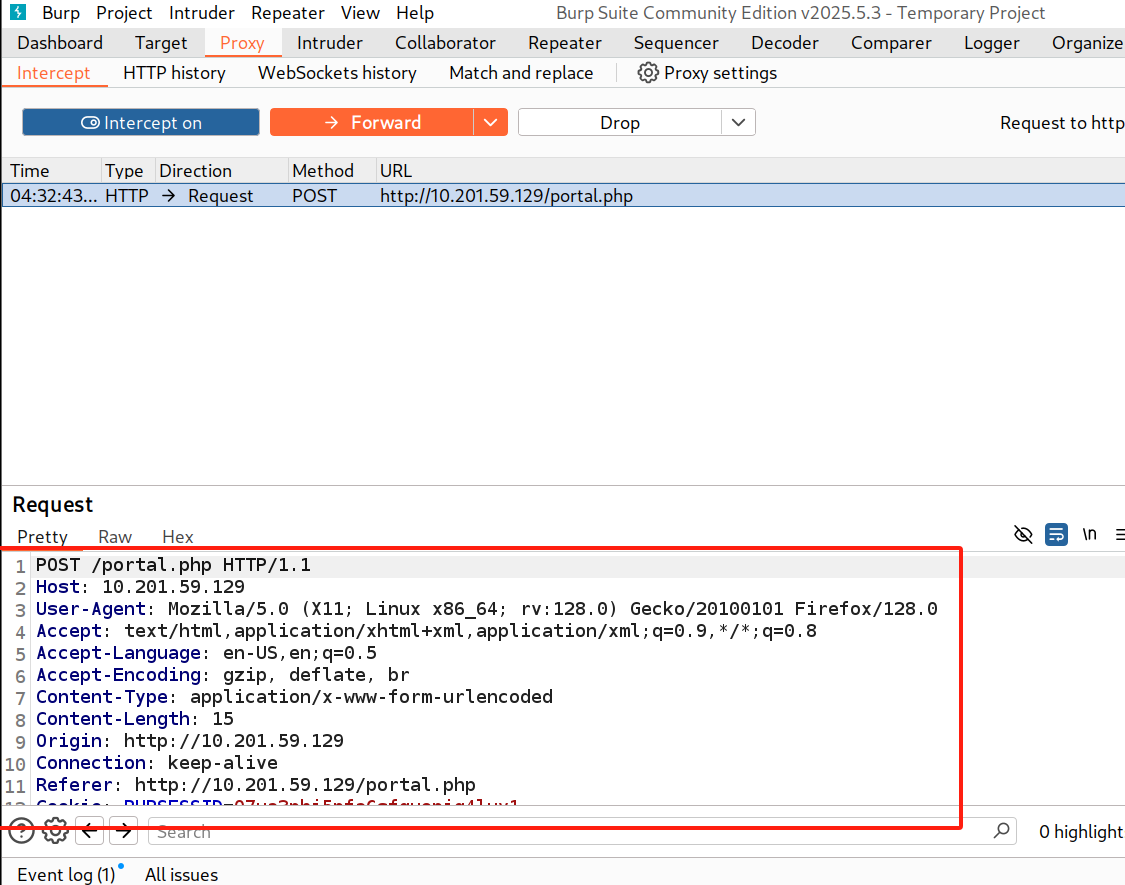Turn off the Intercept on toggle
The height and width of the screenshot is (885, 1125).
141,122
